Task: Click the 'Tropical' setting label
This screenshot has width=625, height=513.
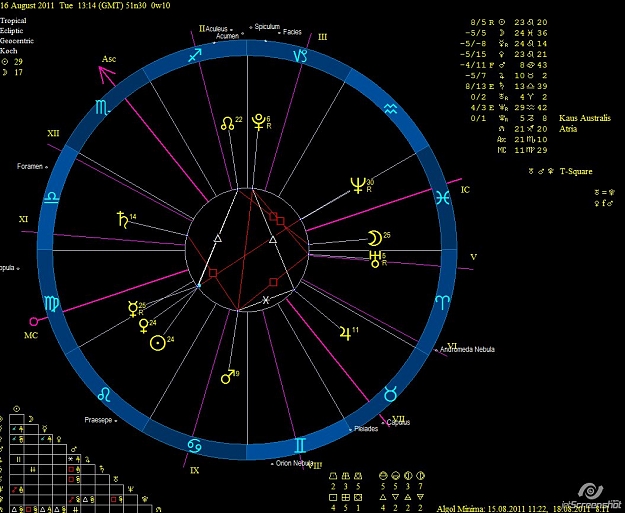Action: [x=13, y=21]
